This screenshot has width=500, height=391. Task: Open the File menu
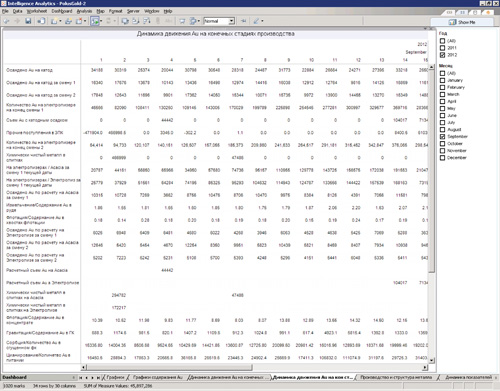5,11
